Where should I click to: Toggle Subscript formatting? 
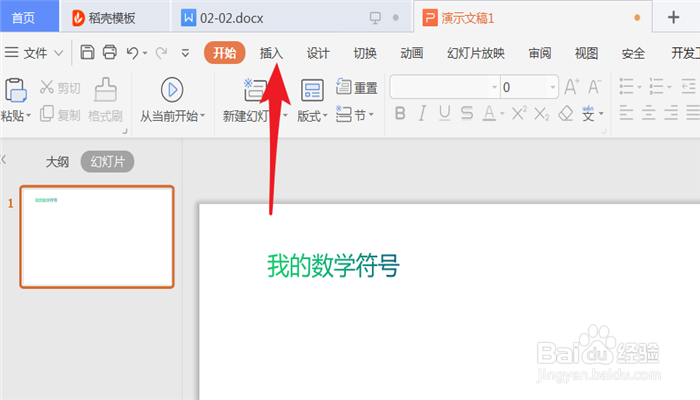pyautogui.click(x=542, y=114)
